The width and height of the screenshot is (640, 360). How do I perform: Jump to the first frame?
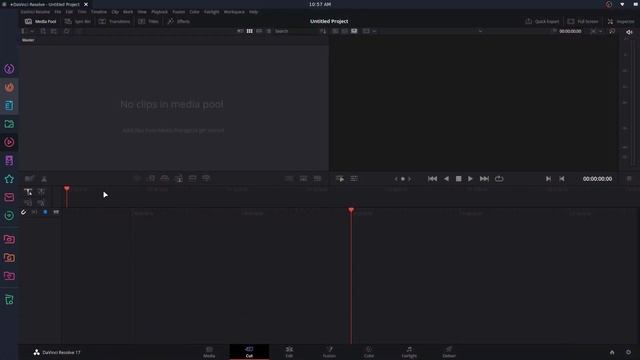(x=433, y=179)
